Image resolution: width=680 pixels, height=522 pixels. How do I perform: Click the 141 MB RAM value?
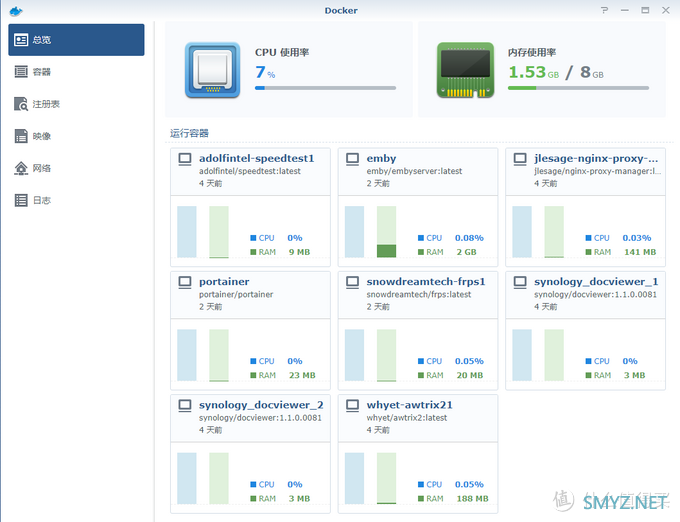pos(640,252)
